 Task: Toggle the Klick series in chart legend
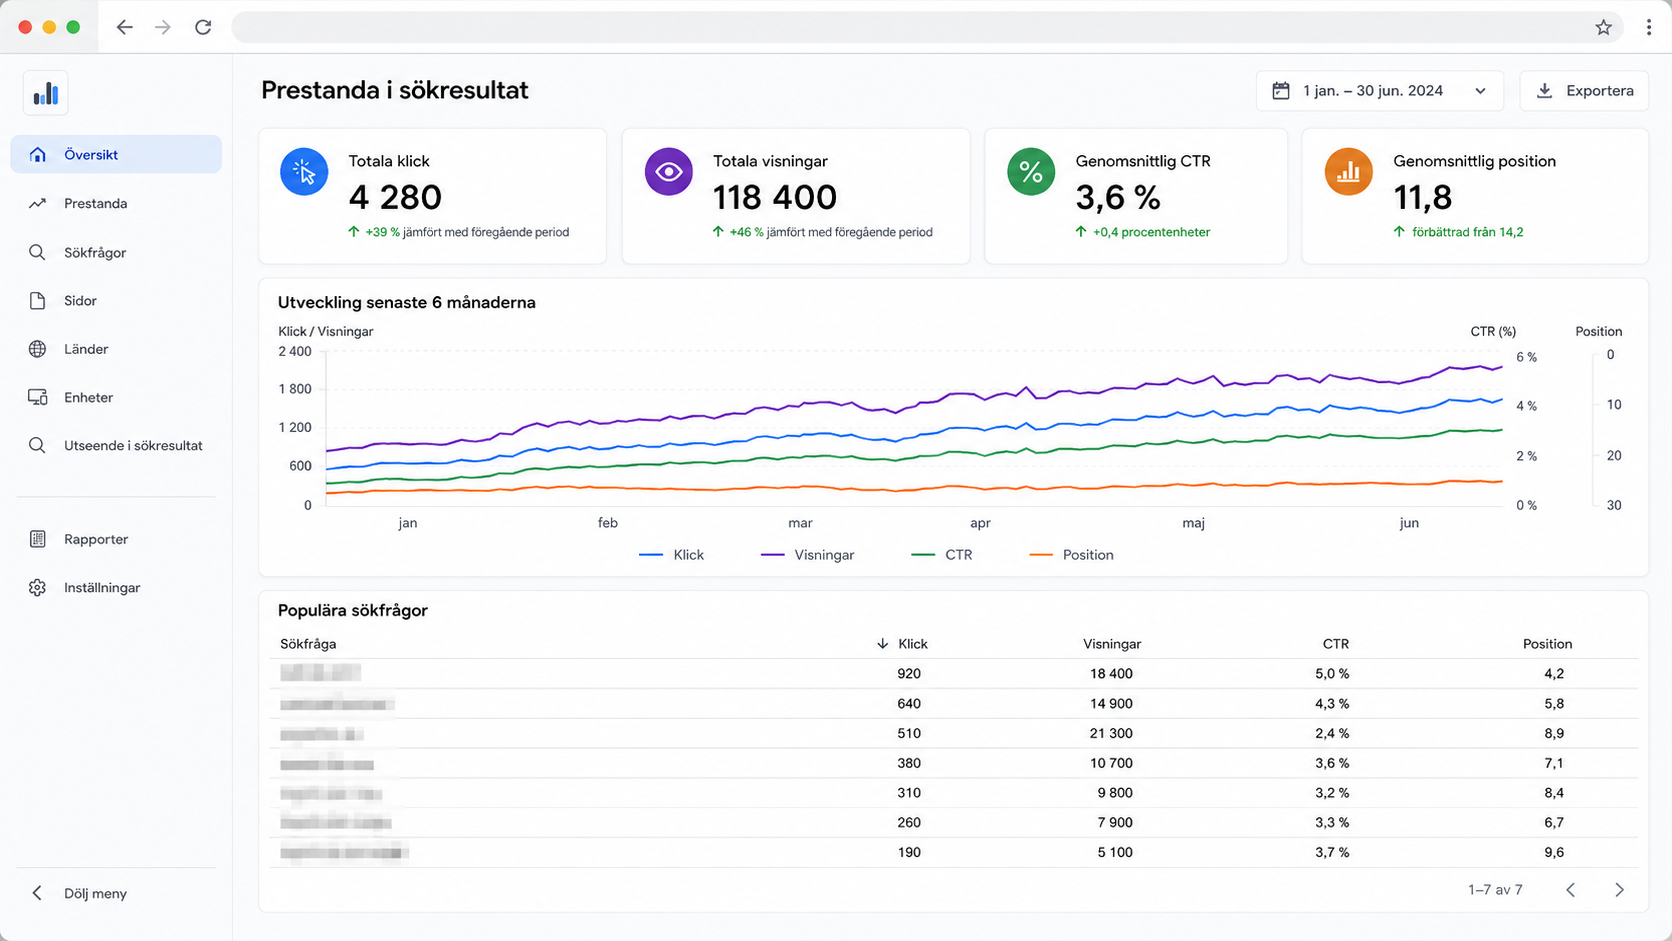671,555
